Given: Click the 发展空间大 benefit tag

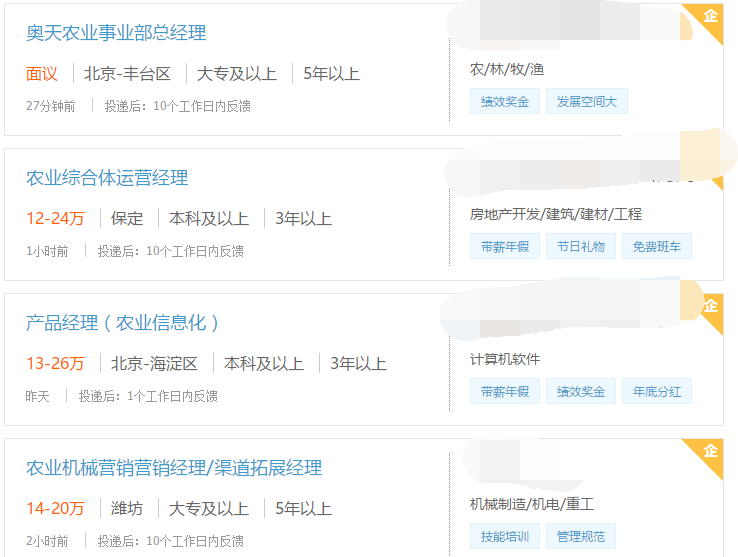Looking at the screenshot, I should (587, 101).
